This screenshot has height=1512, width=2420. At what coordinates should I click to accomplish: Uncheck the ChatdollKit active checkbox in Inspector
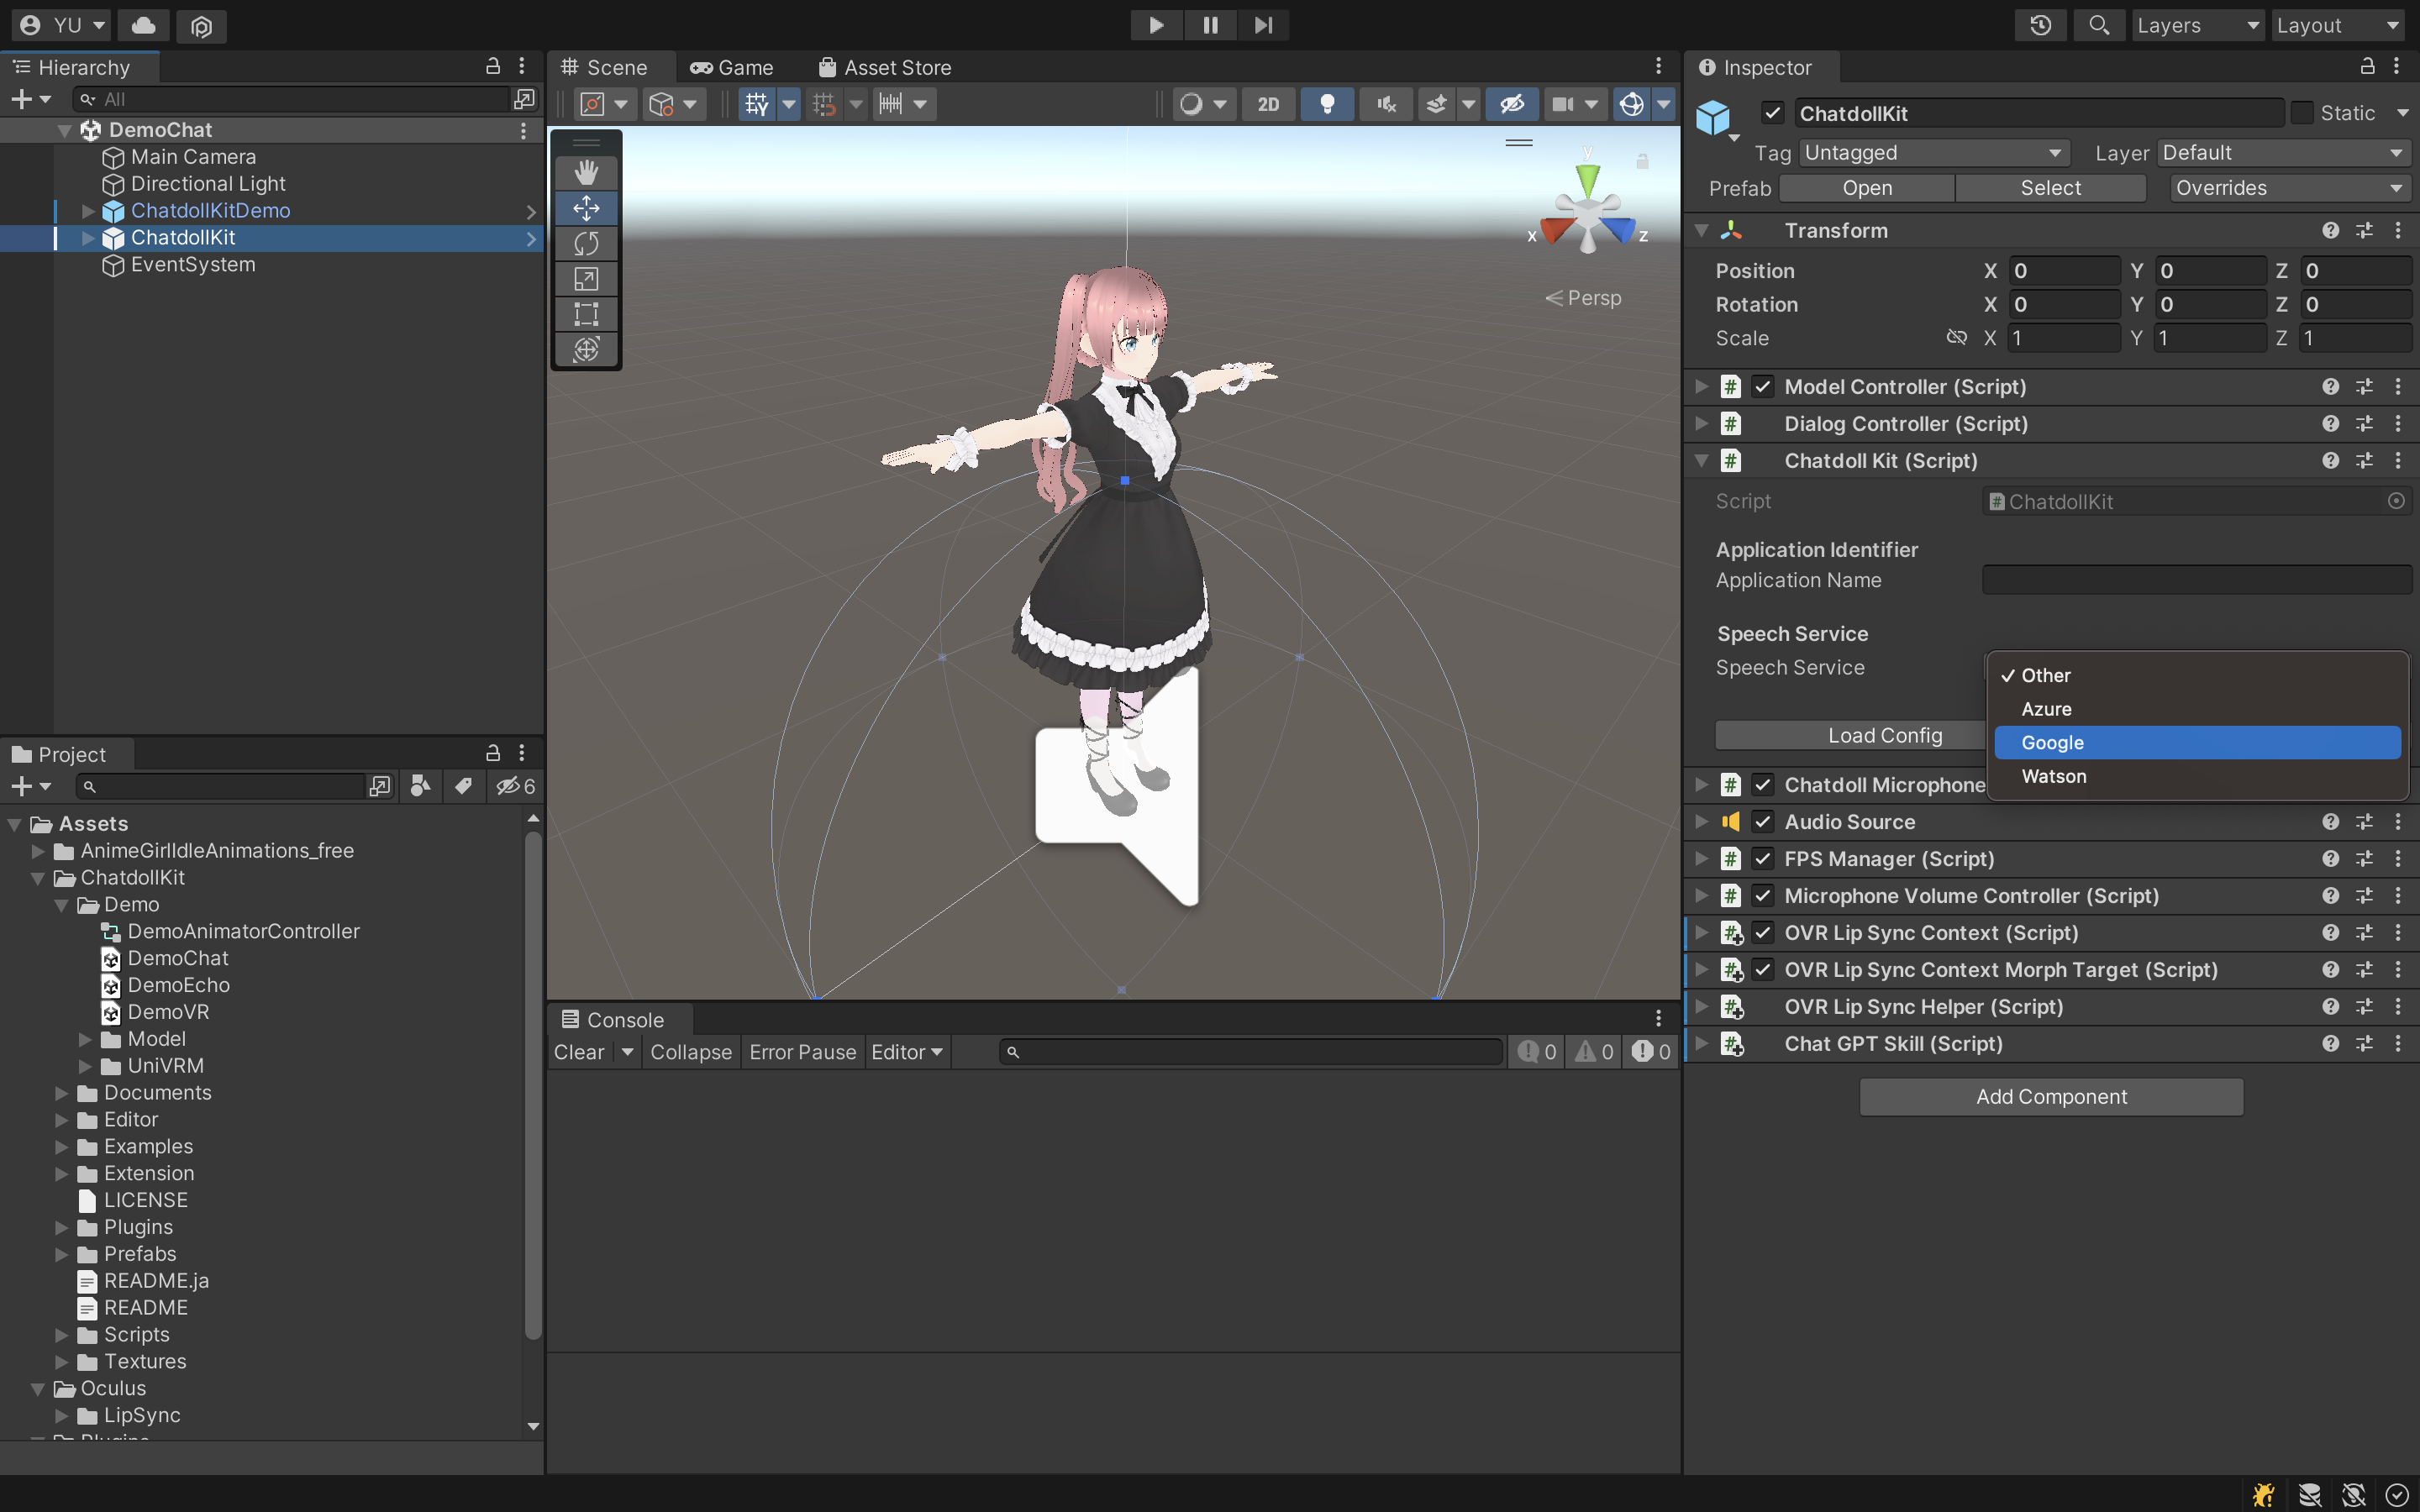tap(1774, 113)
